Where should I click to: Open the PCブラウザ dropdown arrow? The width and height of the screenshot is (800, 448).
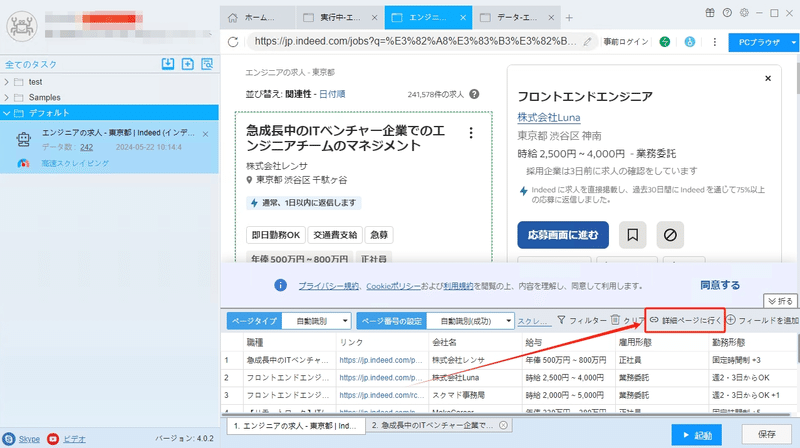pyautogui.click(x=793, y=42)
